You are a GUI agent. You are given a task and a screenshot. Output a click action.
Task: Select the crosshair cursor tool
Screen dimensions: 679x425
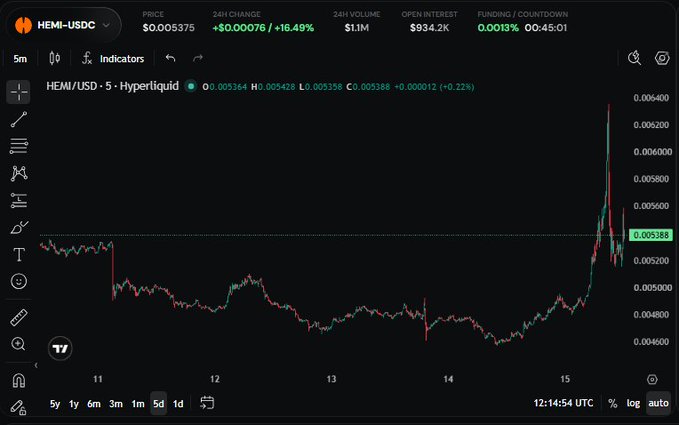(x=18, y=92)
